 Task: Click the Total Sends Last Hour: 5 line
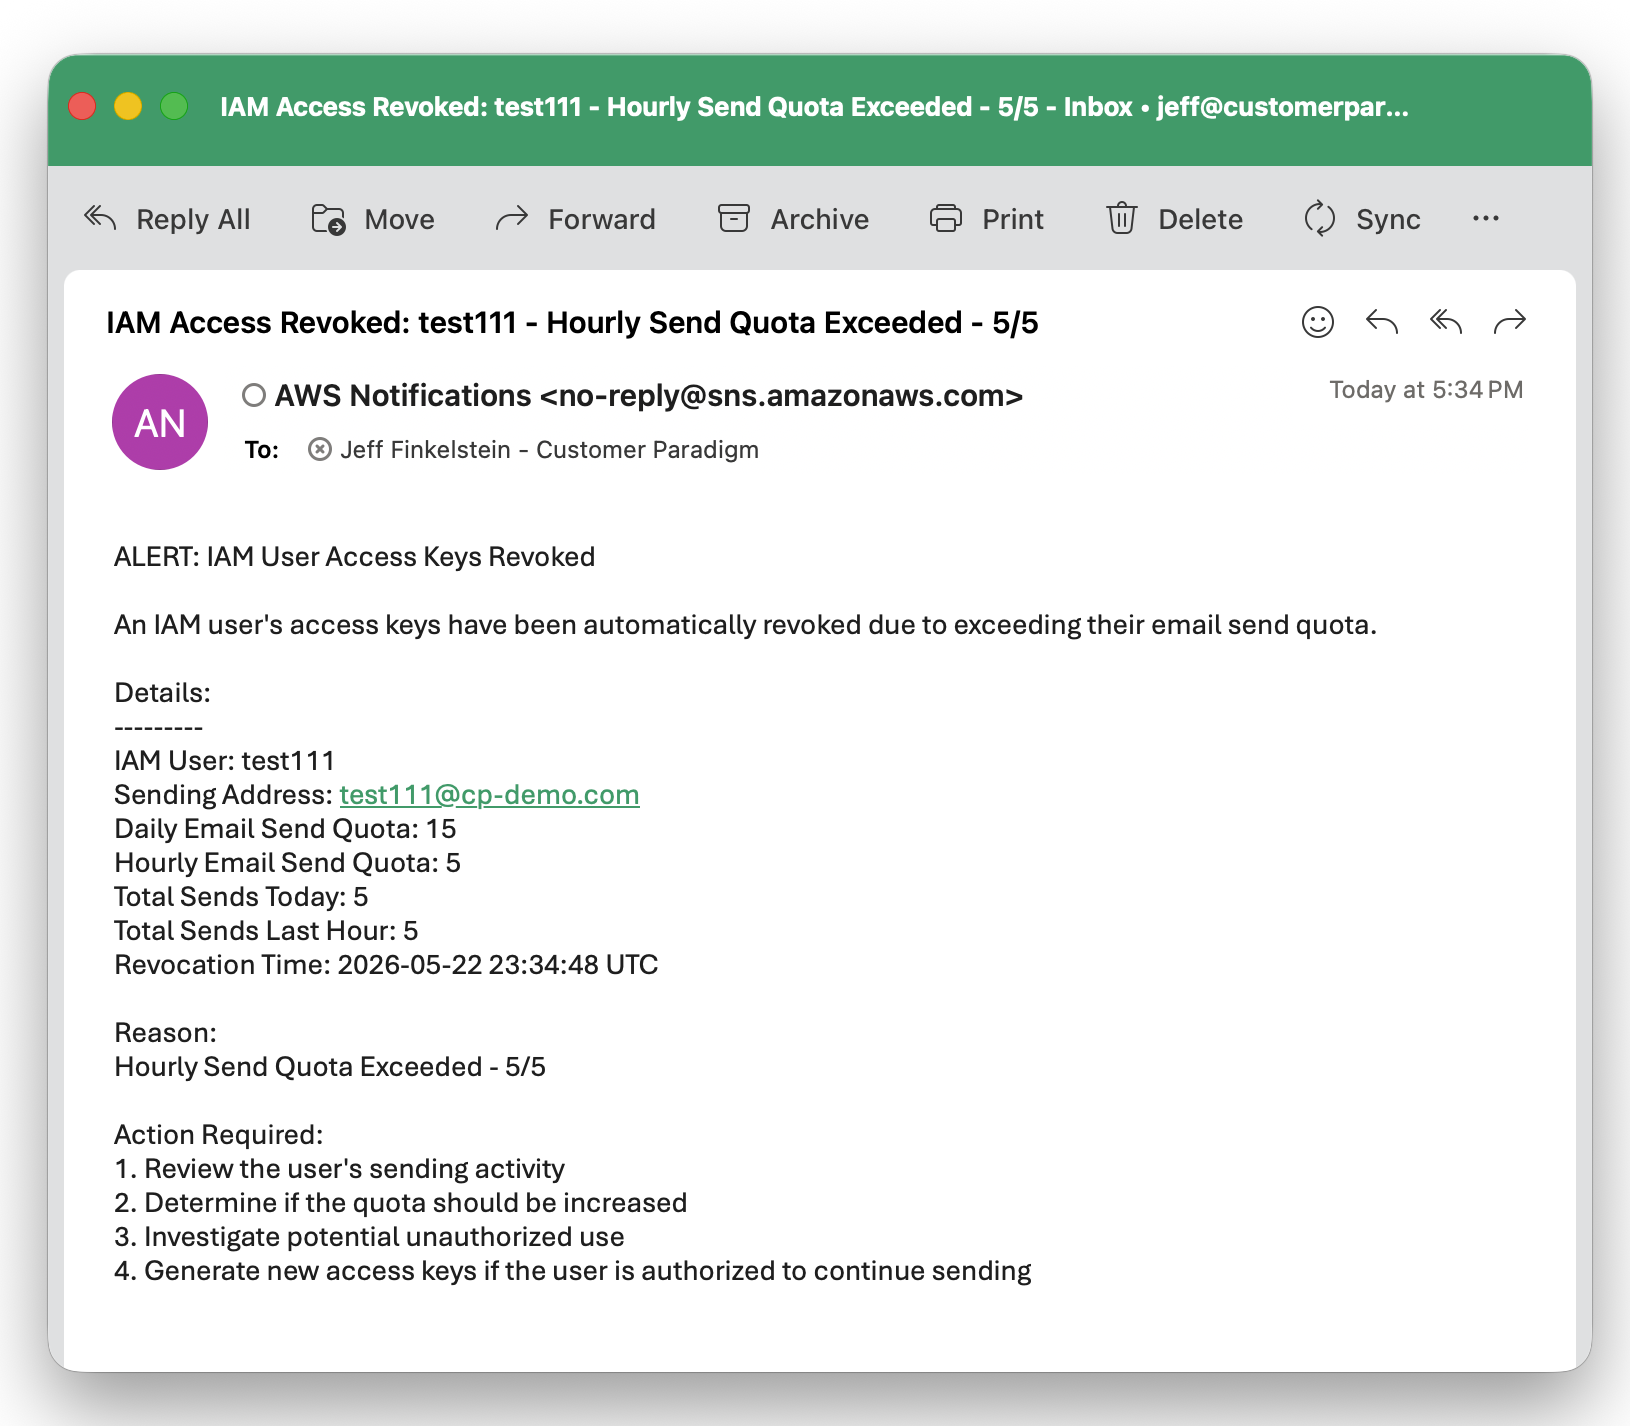tap(266, 931)
